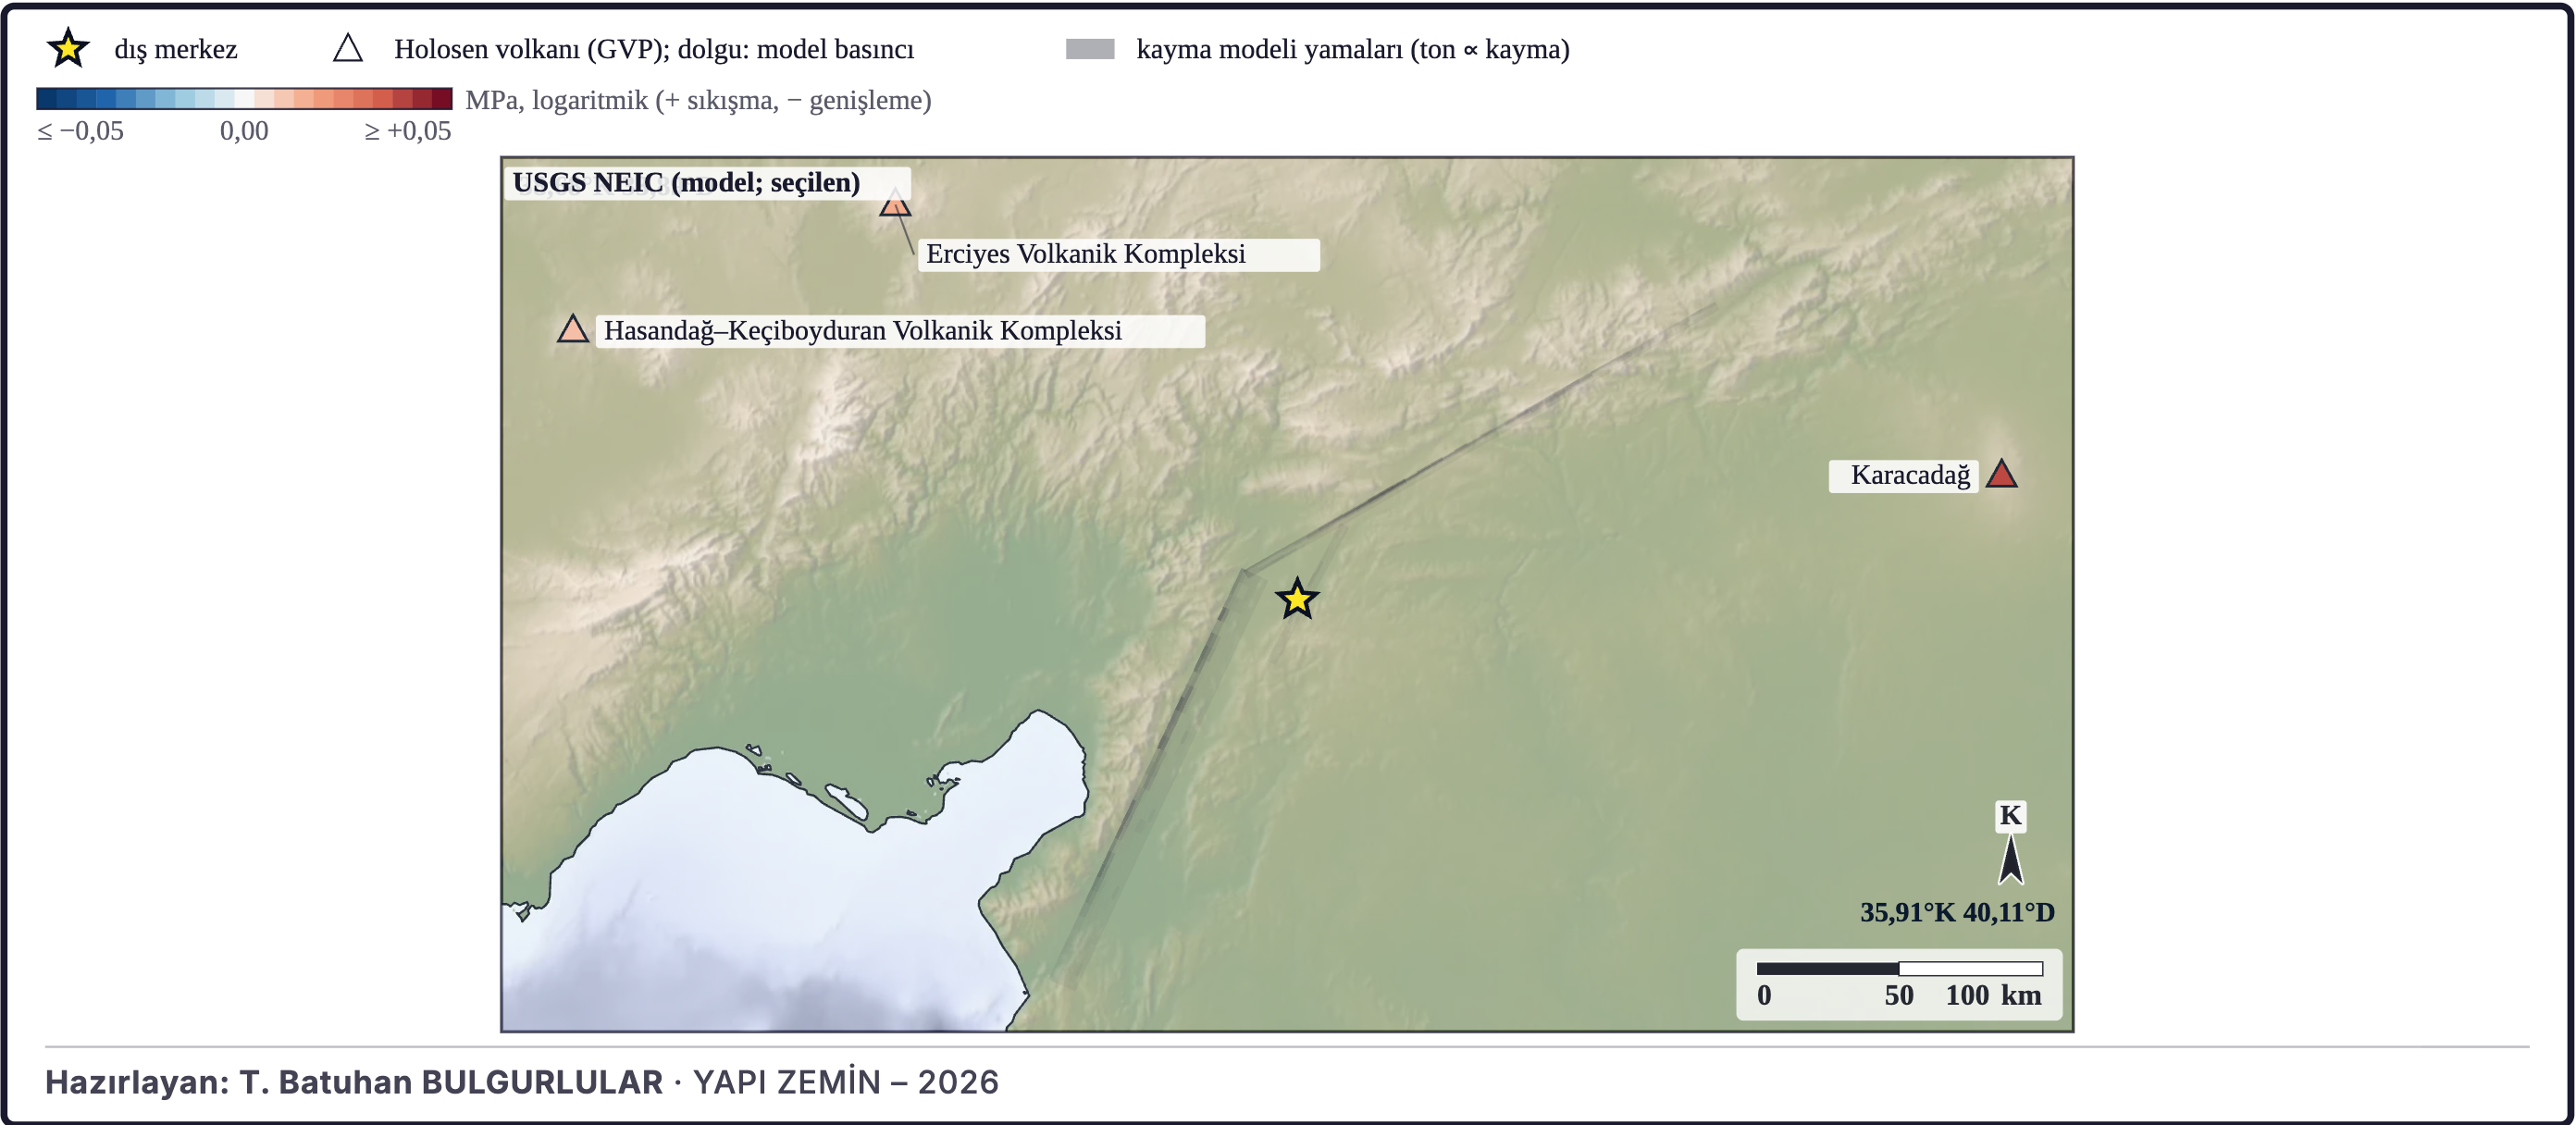Click the dış merkez legend text
Viewport: 2576px width, 1125px height.
tap(176, 49)
